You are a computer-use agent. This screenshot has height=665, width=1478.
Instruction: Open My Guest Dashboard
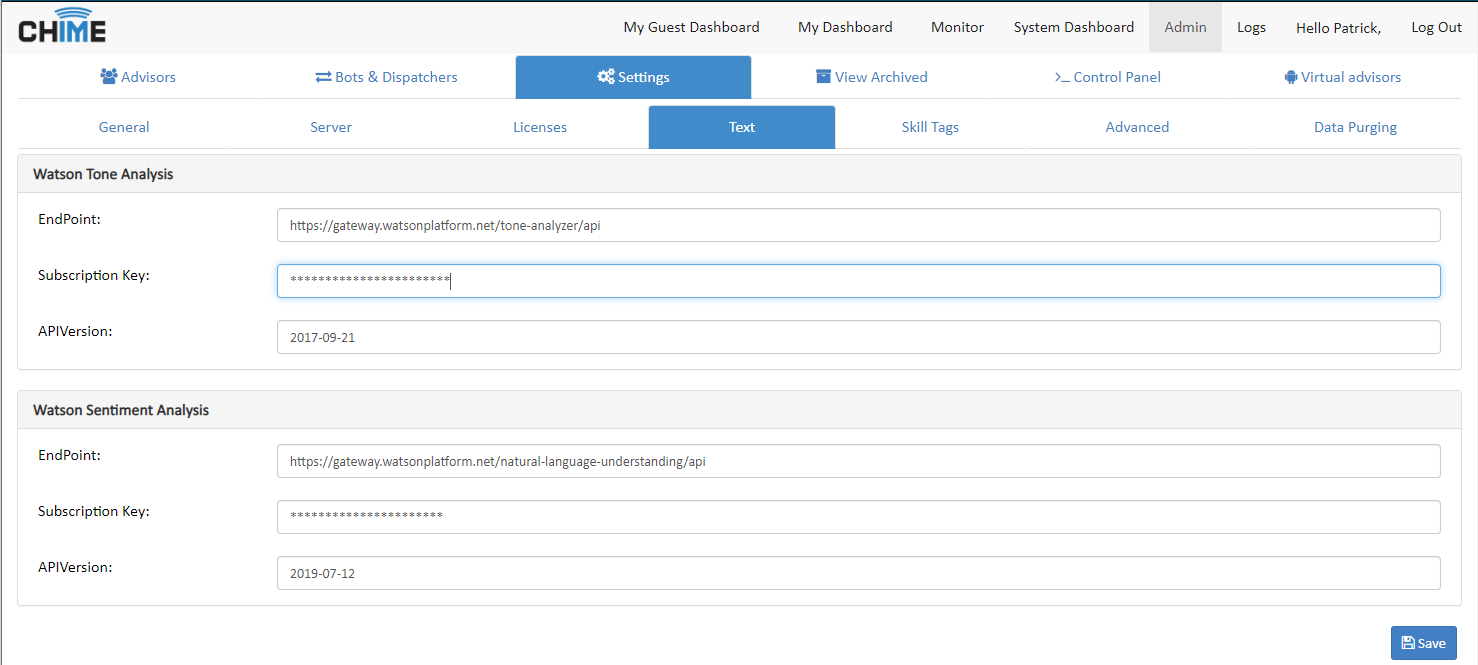[x=692, y=27]
